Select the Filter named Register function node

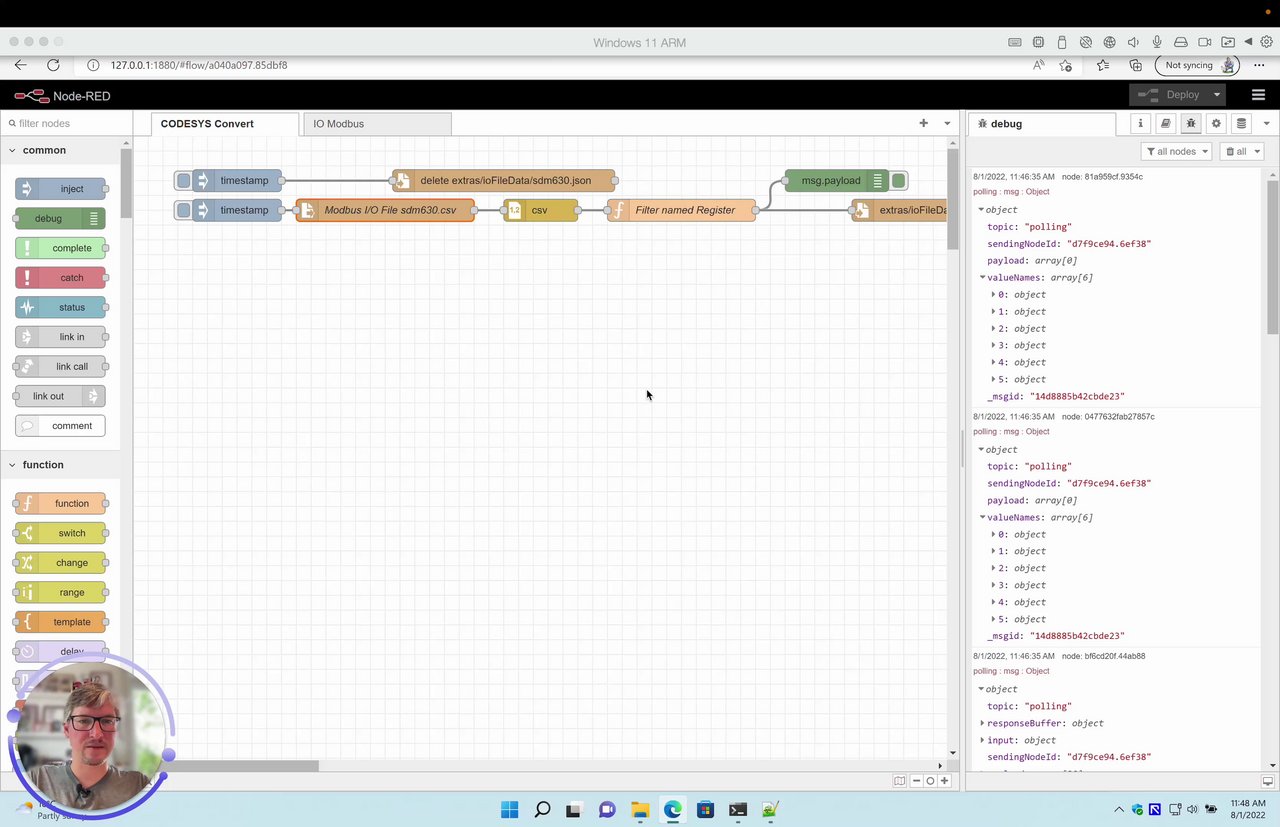(681, 210)
